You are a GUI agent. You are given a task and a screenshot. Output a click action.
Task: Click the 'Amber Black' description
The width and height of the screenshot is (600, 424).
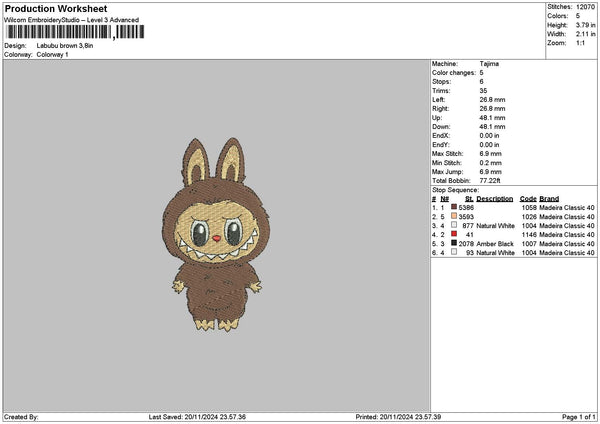point(495,244)
